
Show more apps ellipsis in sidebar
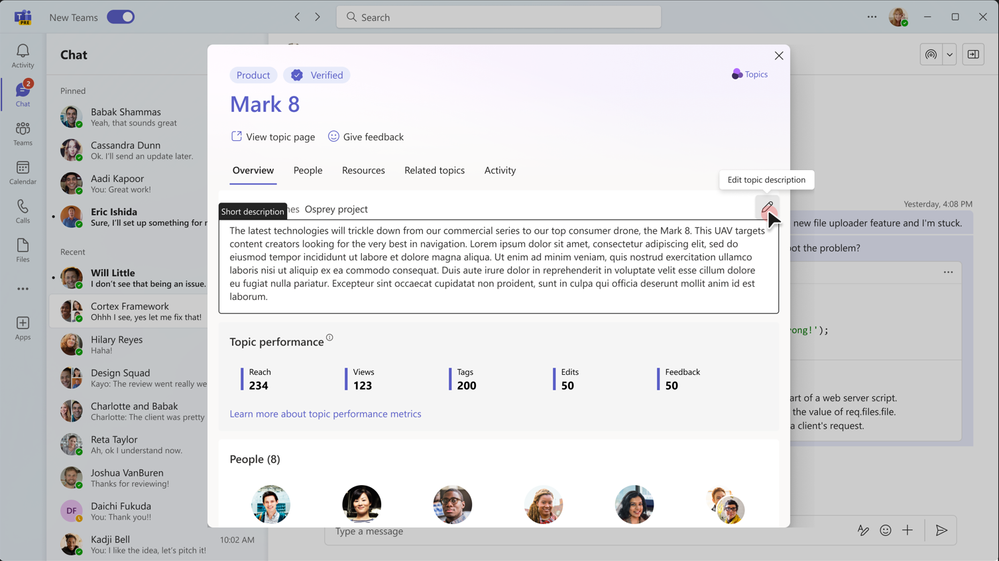click(x=22, y=288)
